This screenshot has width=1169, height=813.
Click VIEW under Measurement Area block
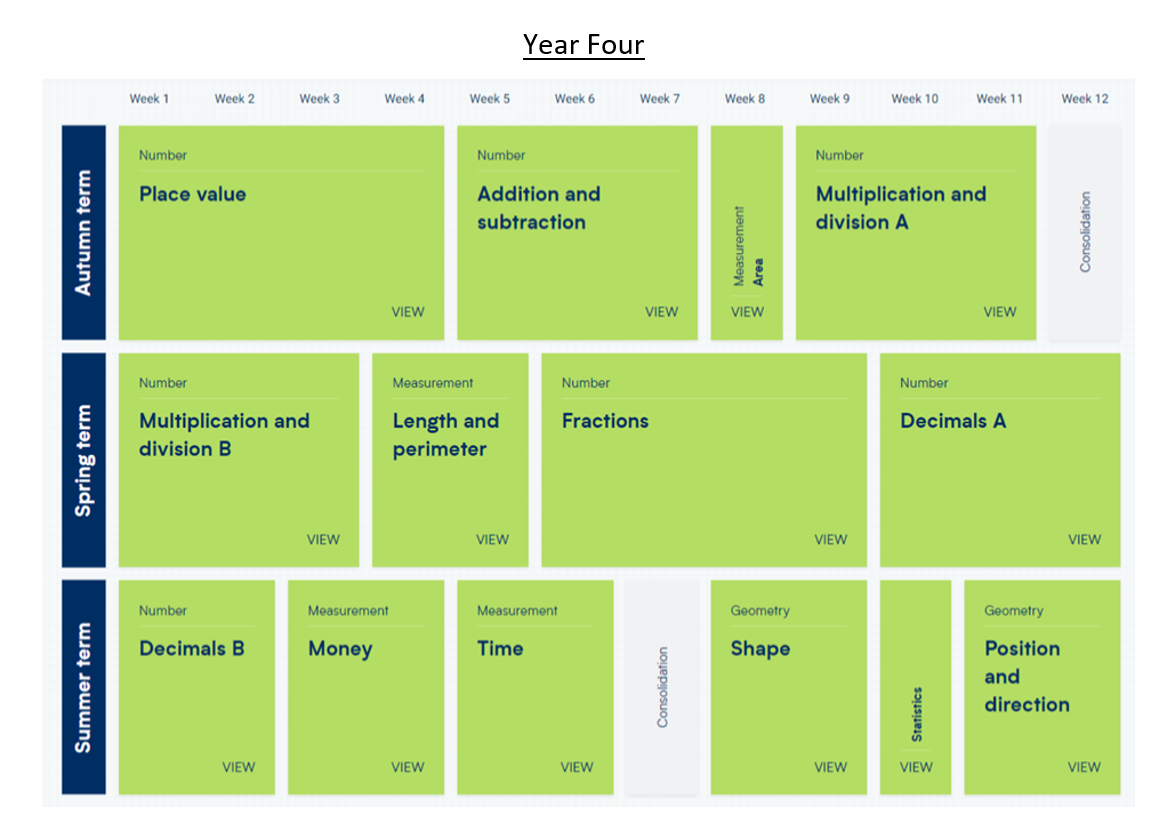tap(747, 312)
